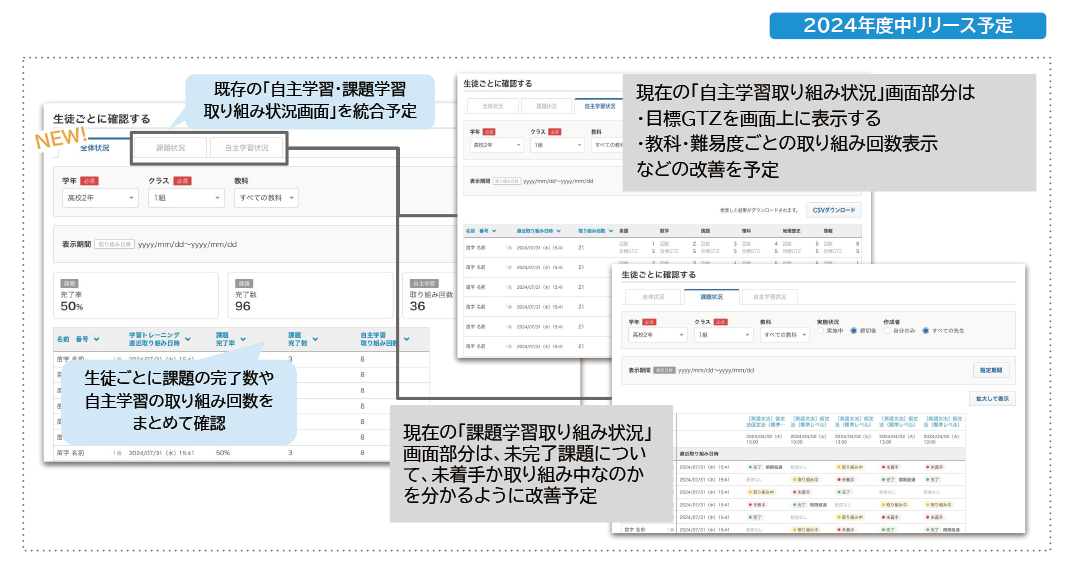Click the 取り組み回数 36 card

[430, 296]
